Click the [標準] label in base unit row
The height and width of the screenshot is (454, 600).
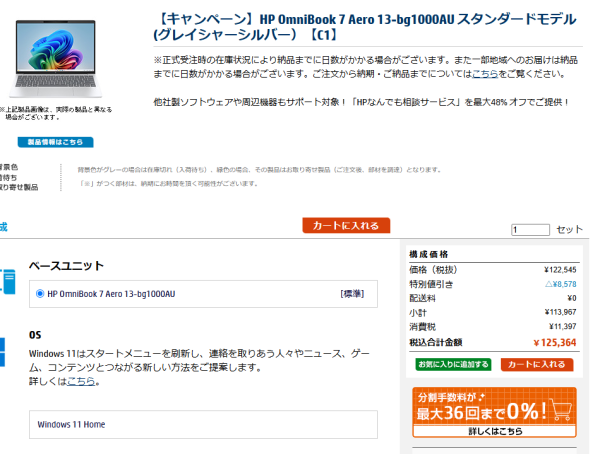pyautogui.click(x=352, y=294)
